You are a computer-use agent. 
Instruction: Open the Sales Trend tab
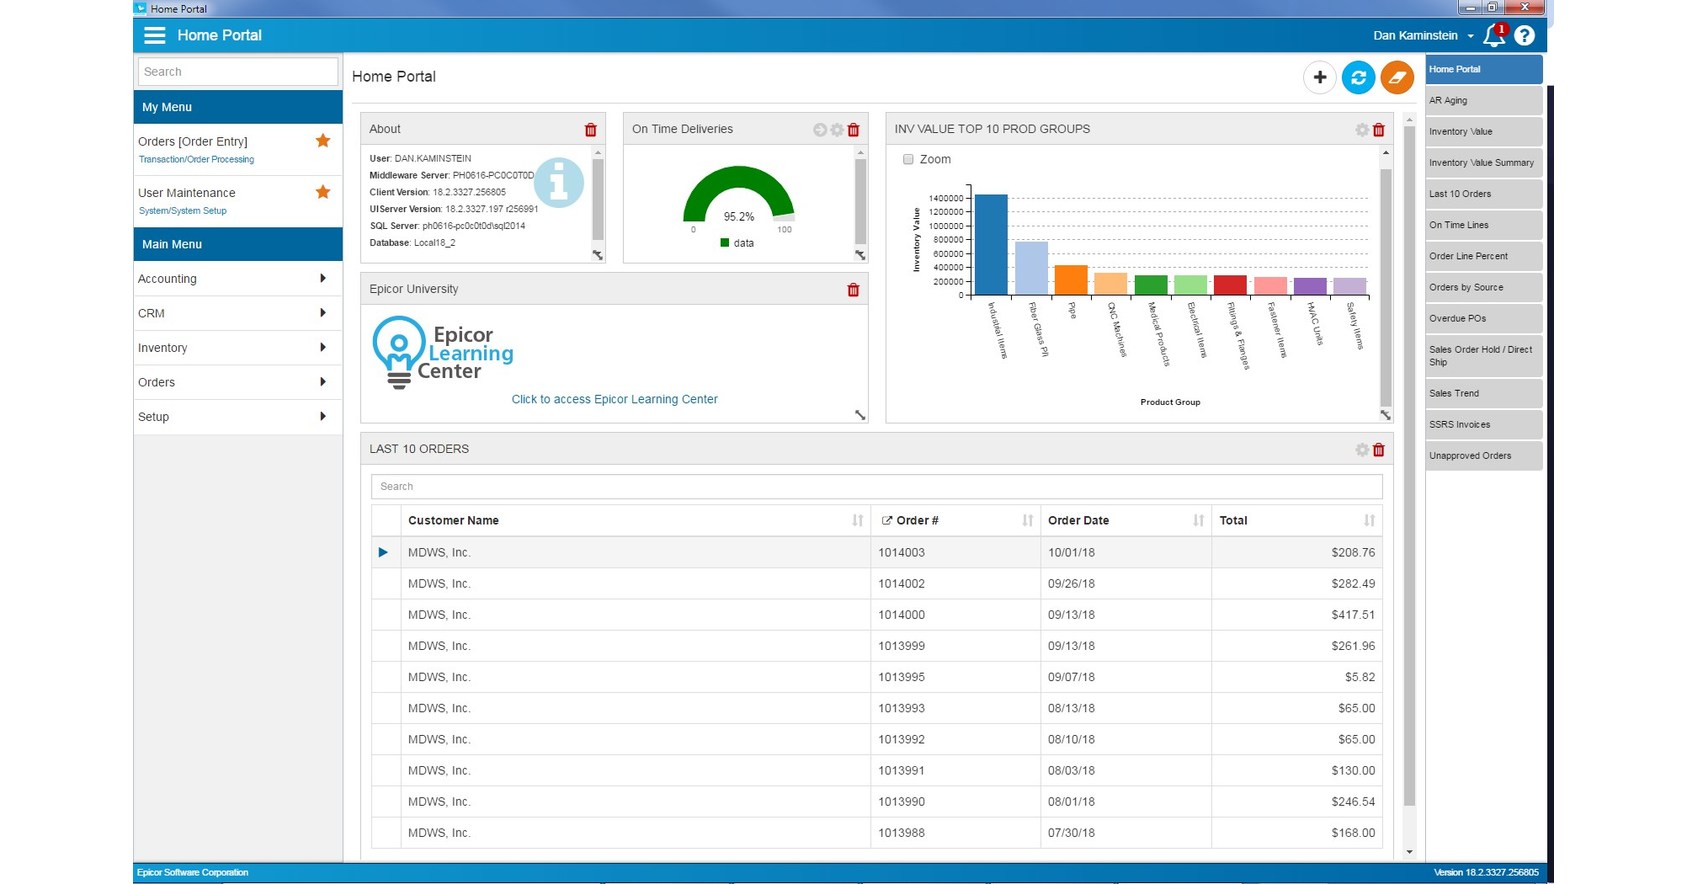(x=1484, y=393)
